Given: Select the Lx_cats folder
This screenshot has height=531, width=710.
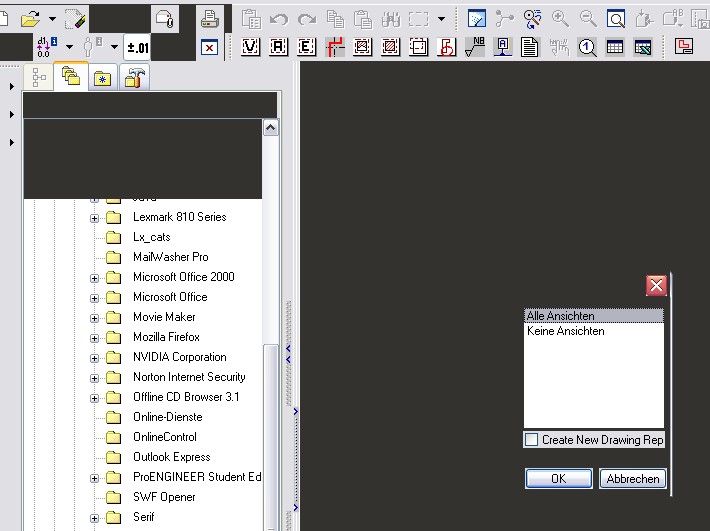Looking at the screenshot, I should (x=152, y=237).
